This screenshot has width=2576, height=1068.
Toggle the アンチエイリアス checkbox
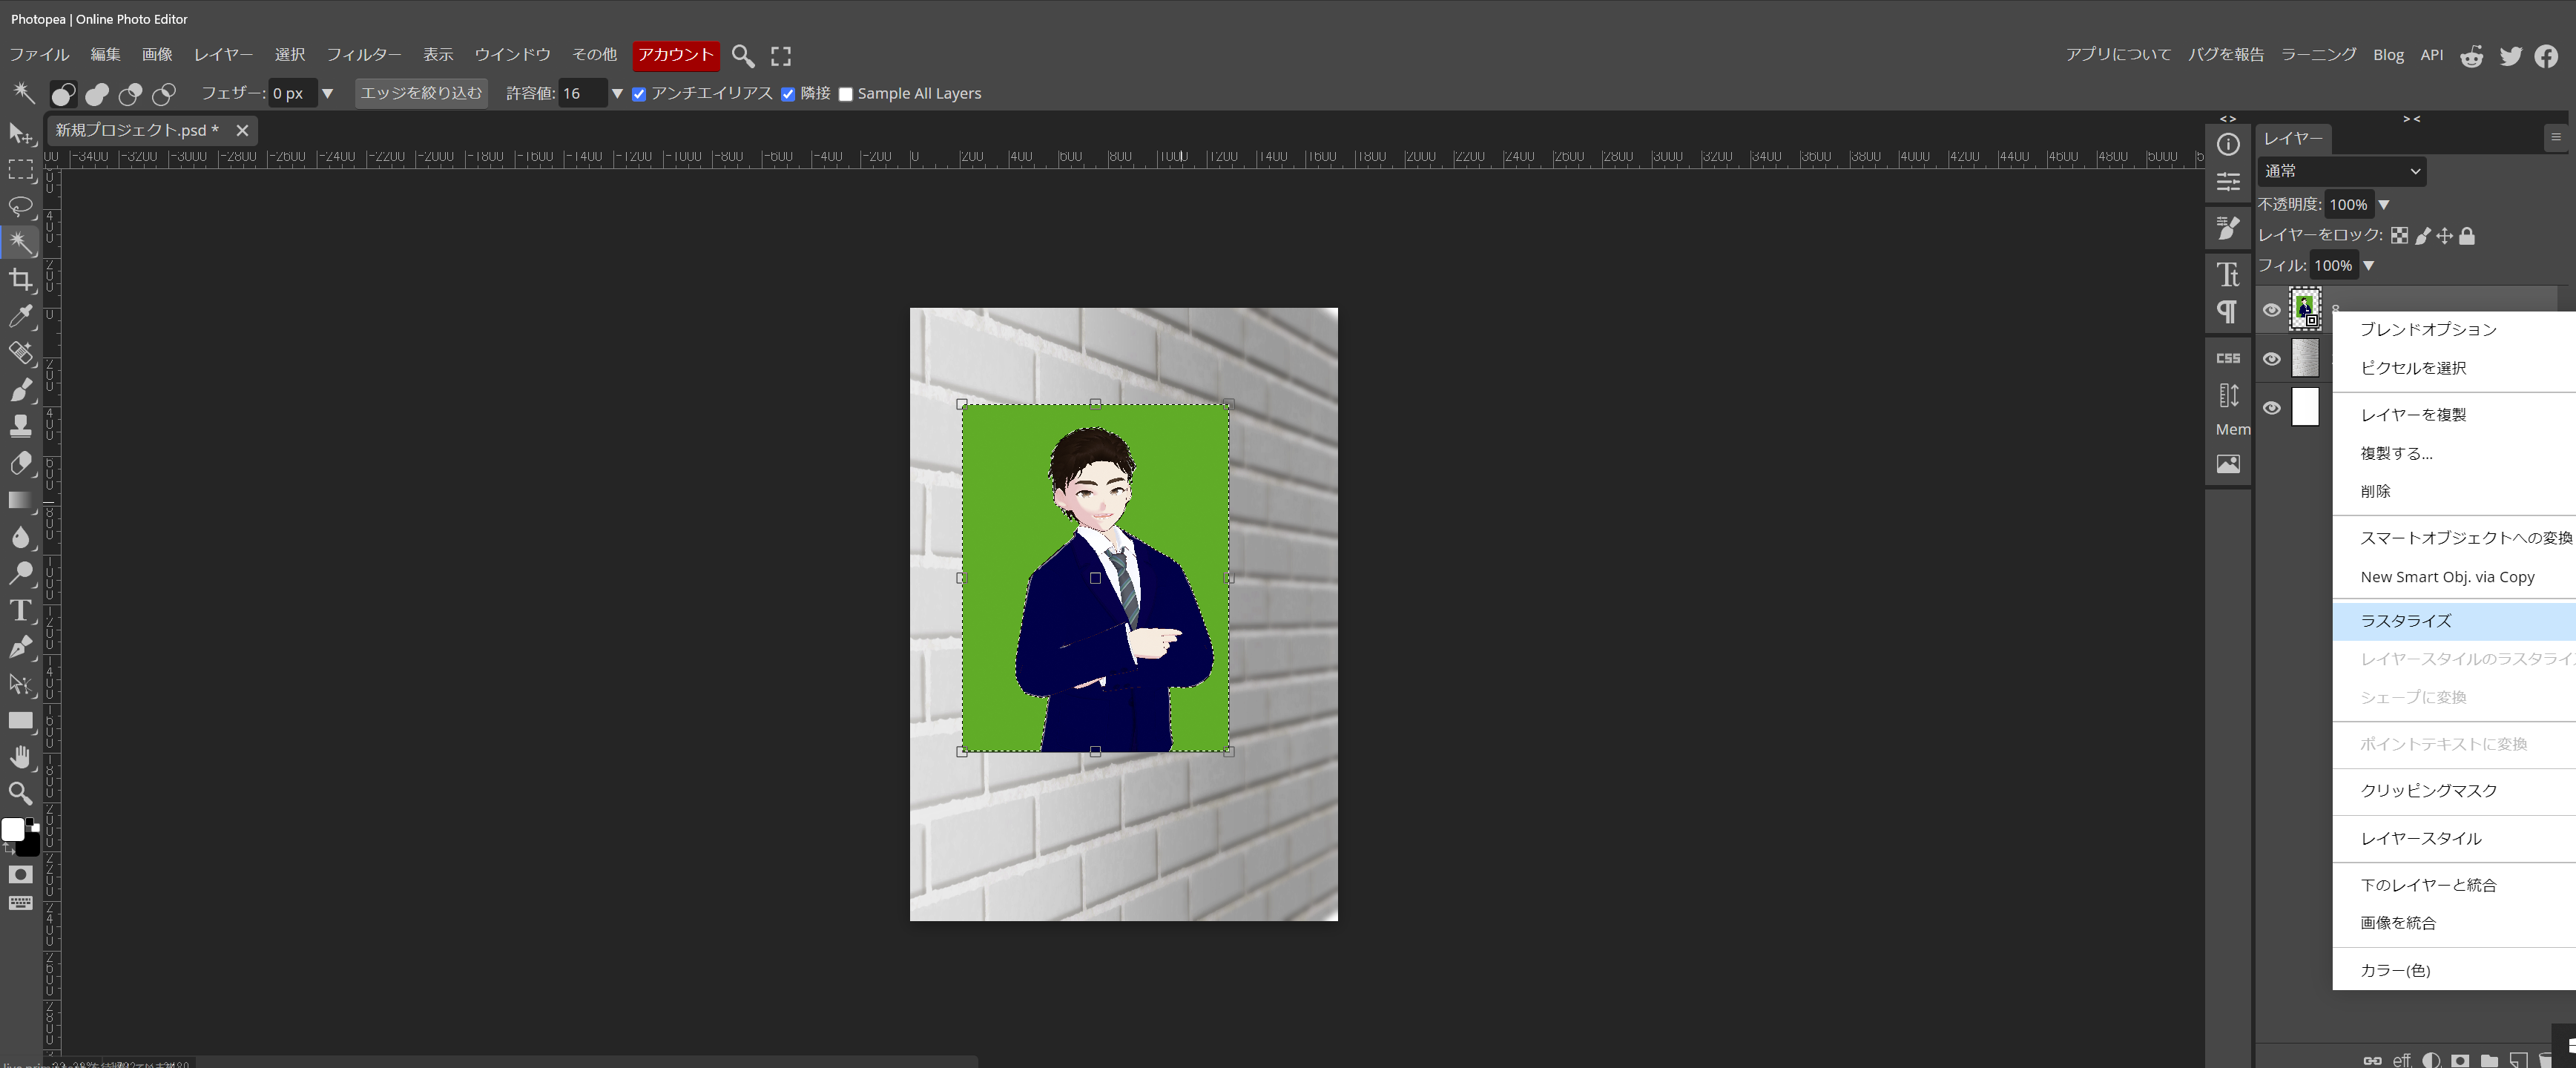[639, 94]
